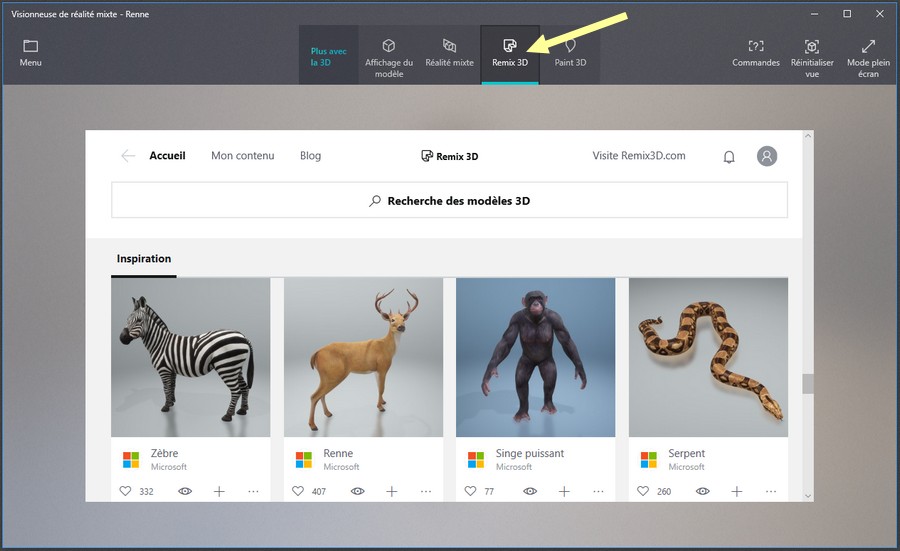The image size is (900, 551).
Task: Click the vertical scrollbar thumb
Action: [x=808, y=384]
